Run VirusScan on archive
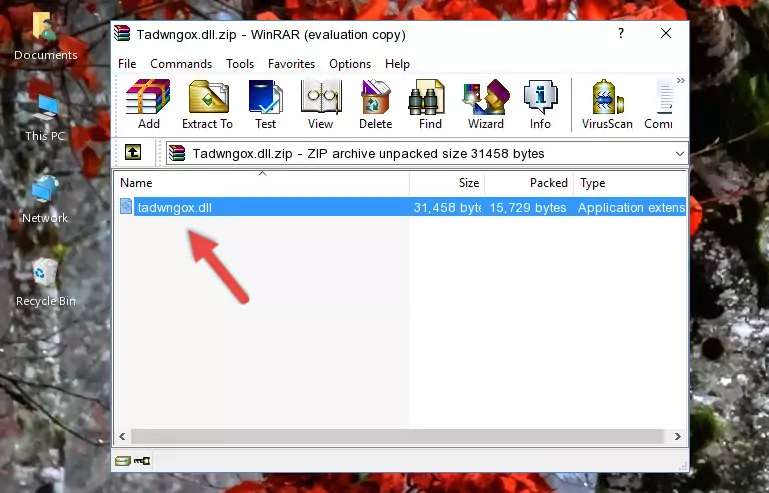 tap(607, 104)
